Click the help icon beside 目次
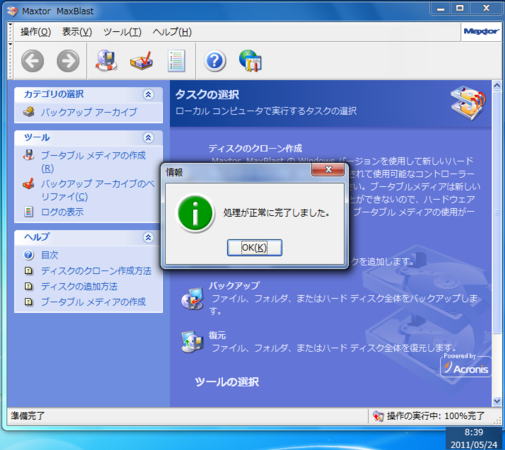The width and height of the screenshot is (505, 450). 29,255
